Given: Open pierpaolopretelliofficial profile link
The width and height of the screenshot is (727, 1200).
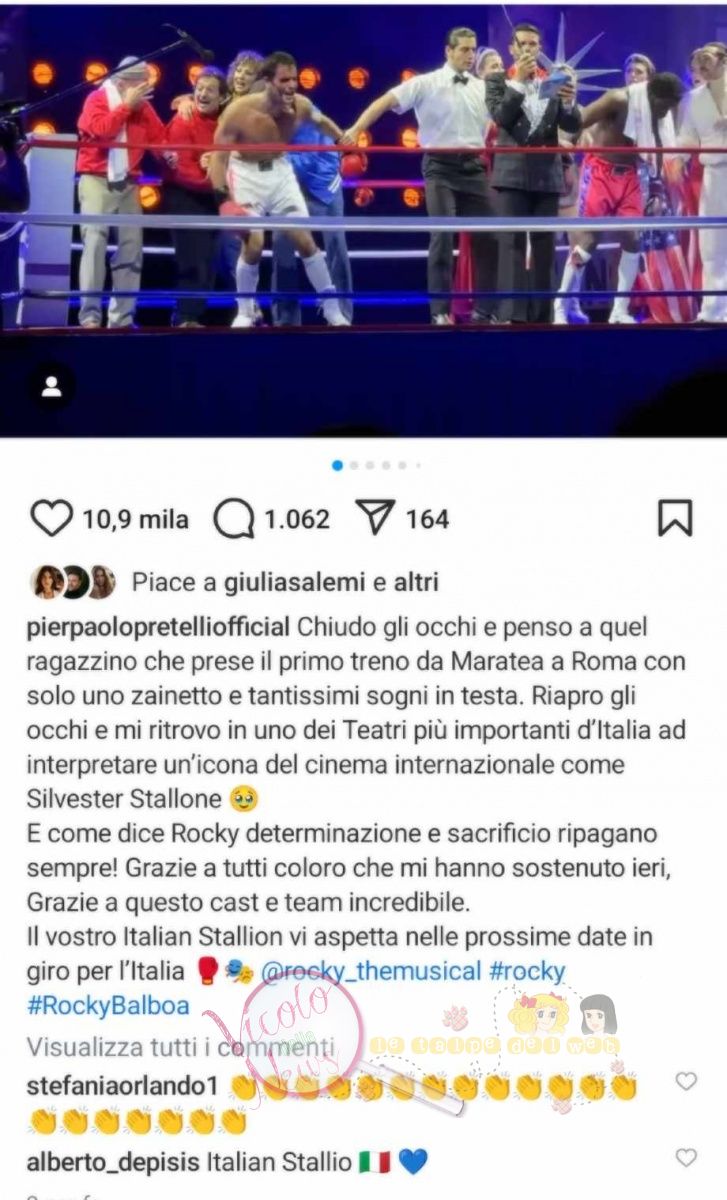Looking at the screenshot, I should tap(160, 628).
